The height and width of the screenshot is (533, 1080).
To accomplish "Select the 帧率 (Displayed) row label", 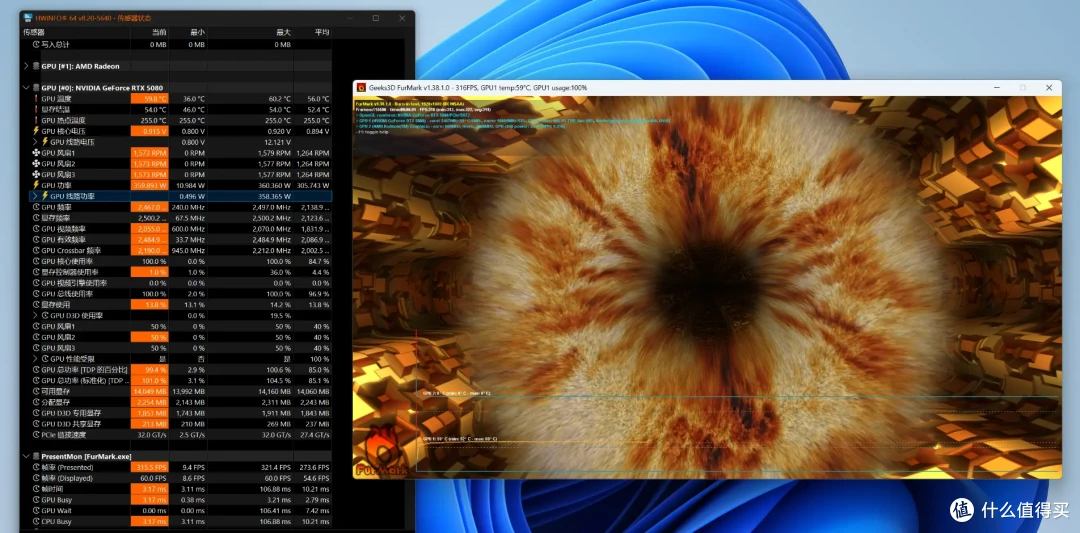I will pyautogui.click(x=67, y=478).
